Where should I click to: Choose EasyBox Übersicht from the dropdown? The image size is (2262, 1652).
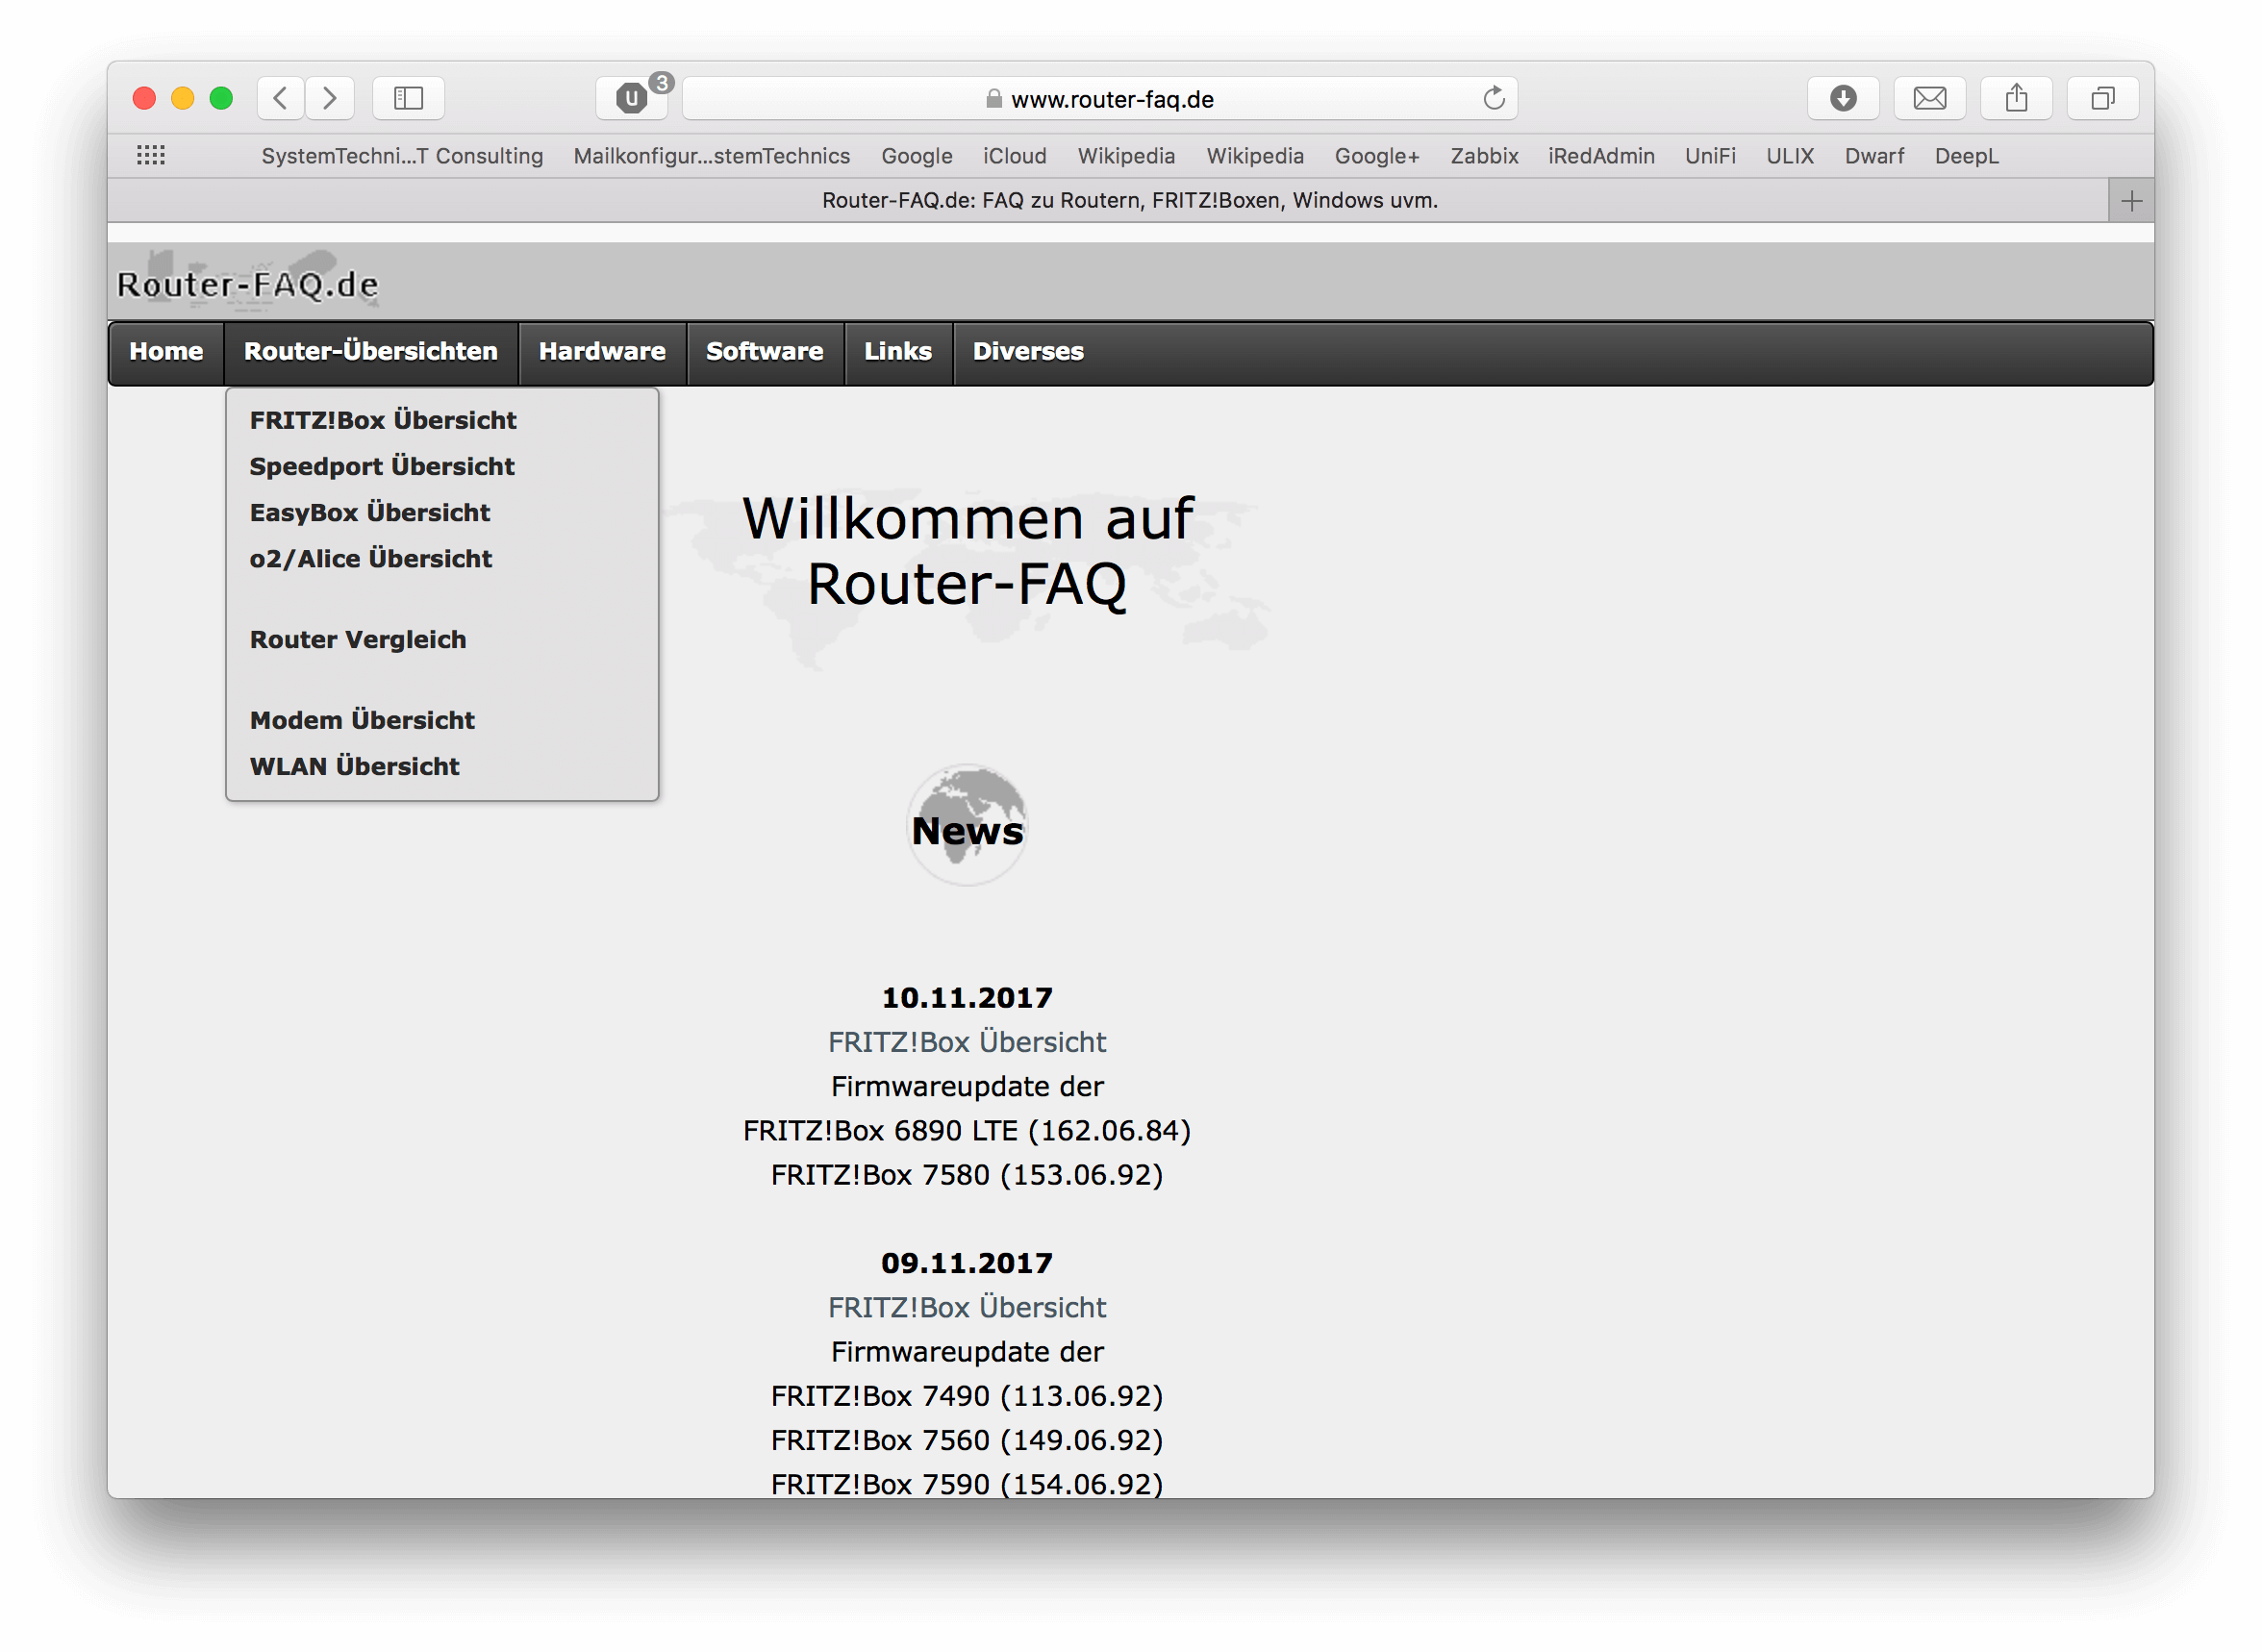[x=370, y=512]
